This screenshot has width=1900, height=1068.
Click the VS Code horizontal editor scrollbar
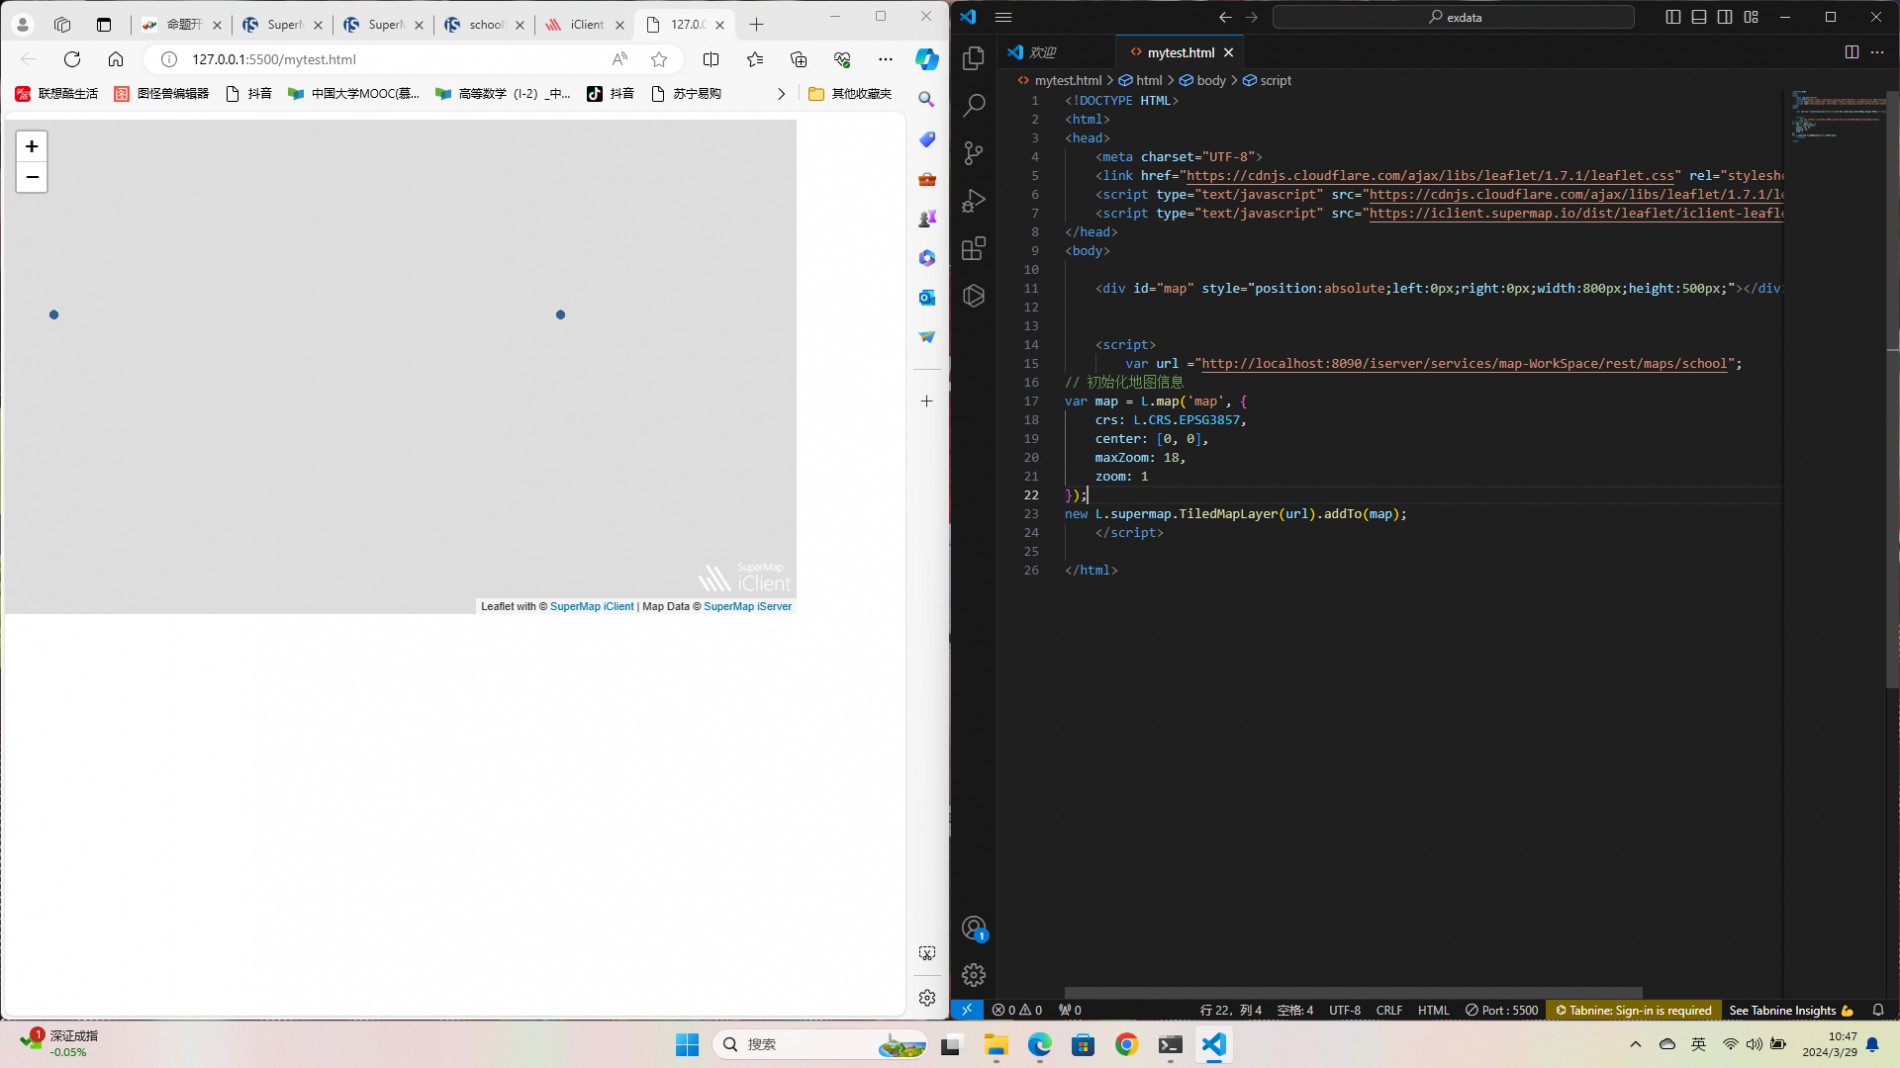click(1352, 992)
